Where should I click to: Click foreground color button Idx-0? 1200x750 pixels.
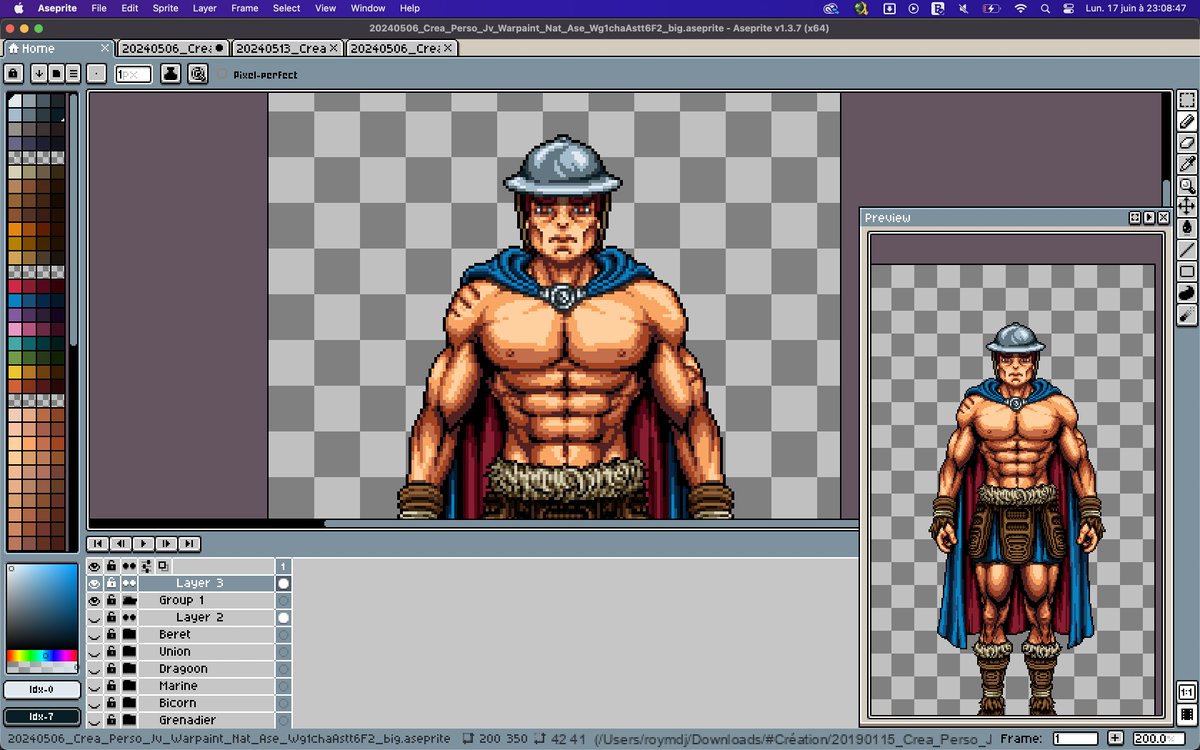tap(41, 690)
